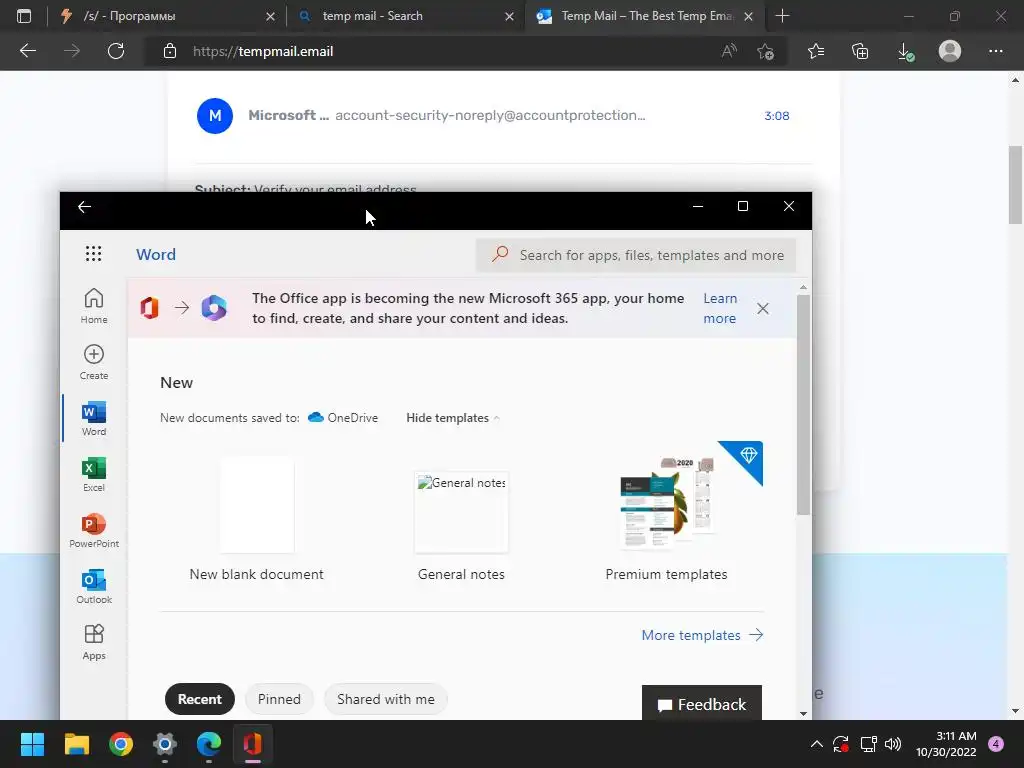Click OneDrive save location text

[353, 417]
